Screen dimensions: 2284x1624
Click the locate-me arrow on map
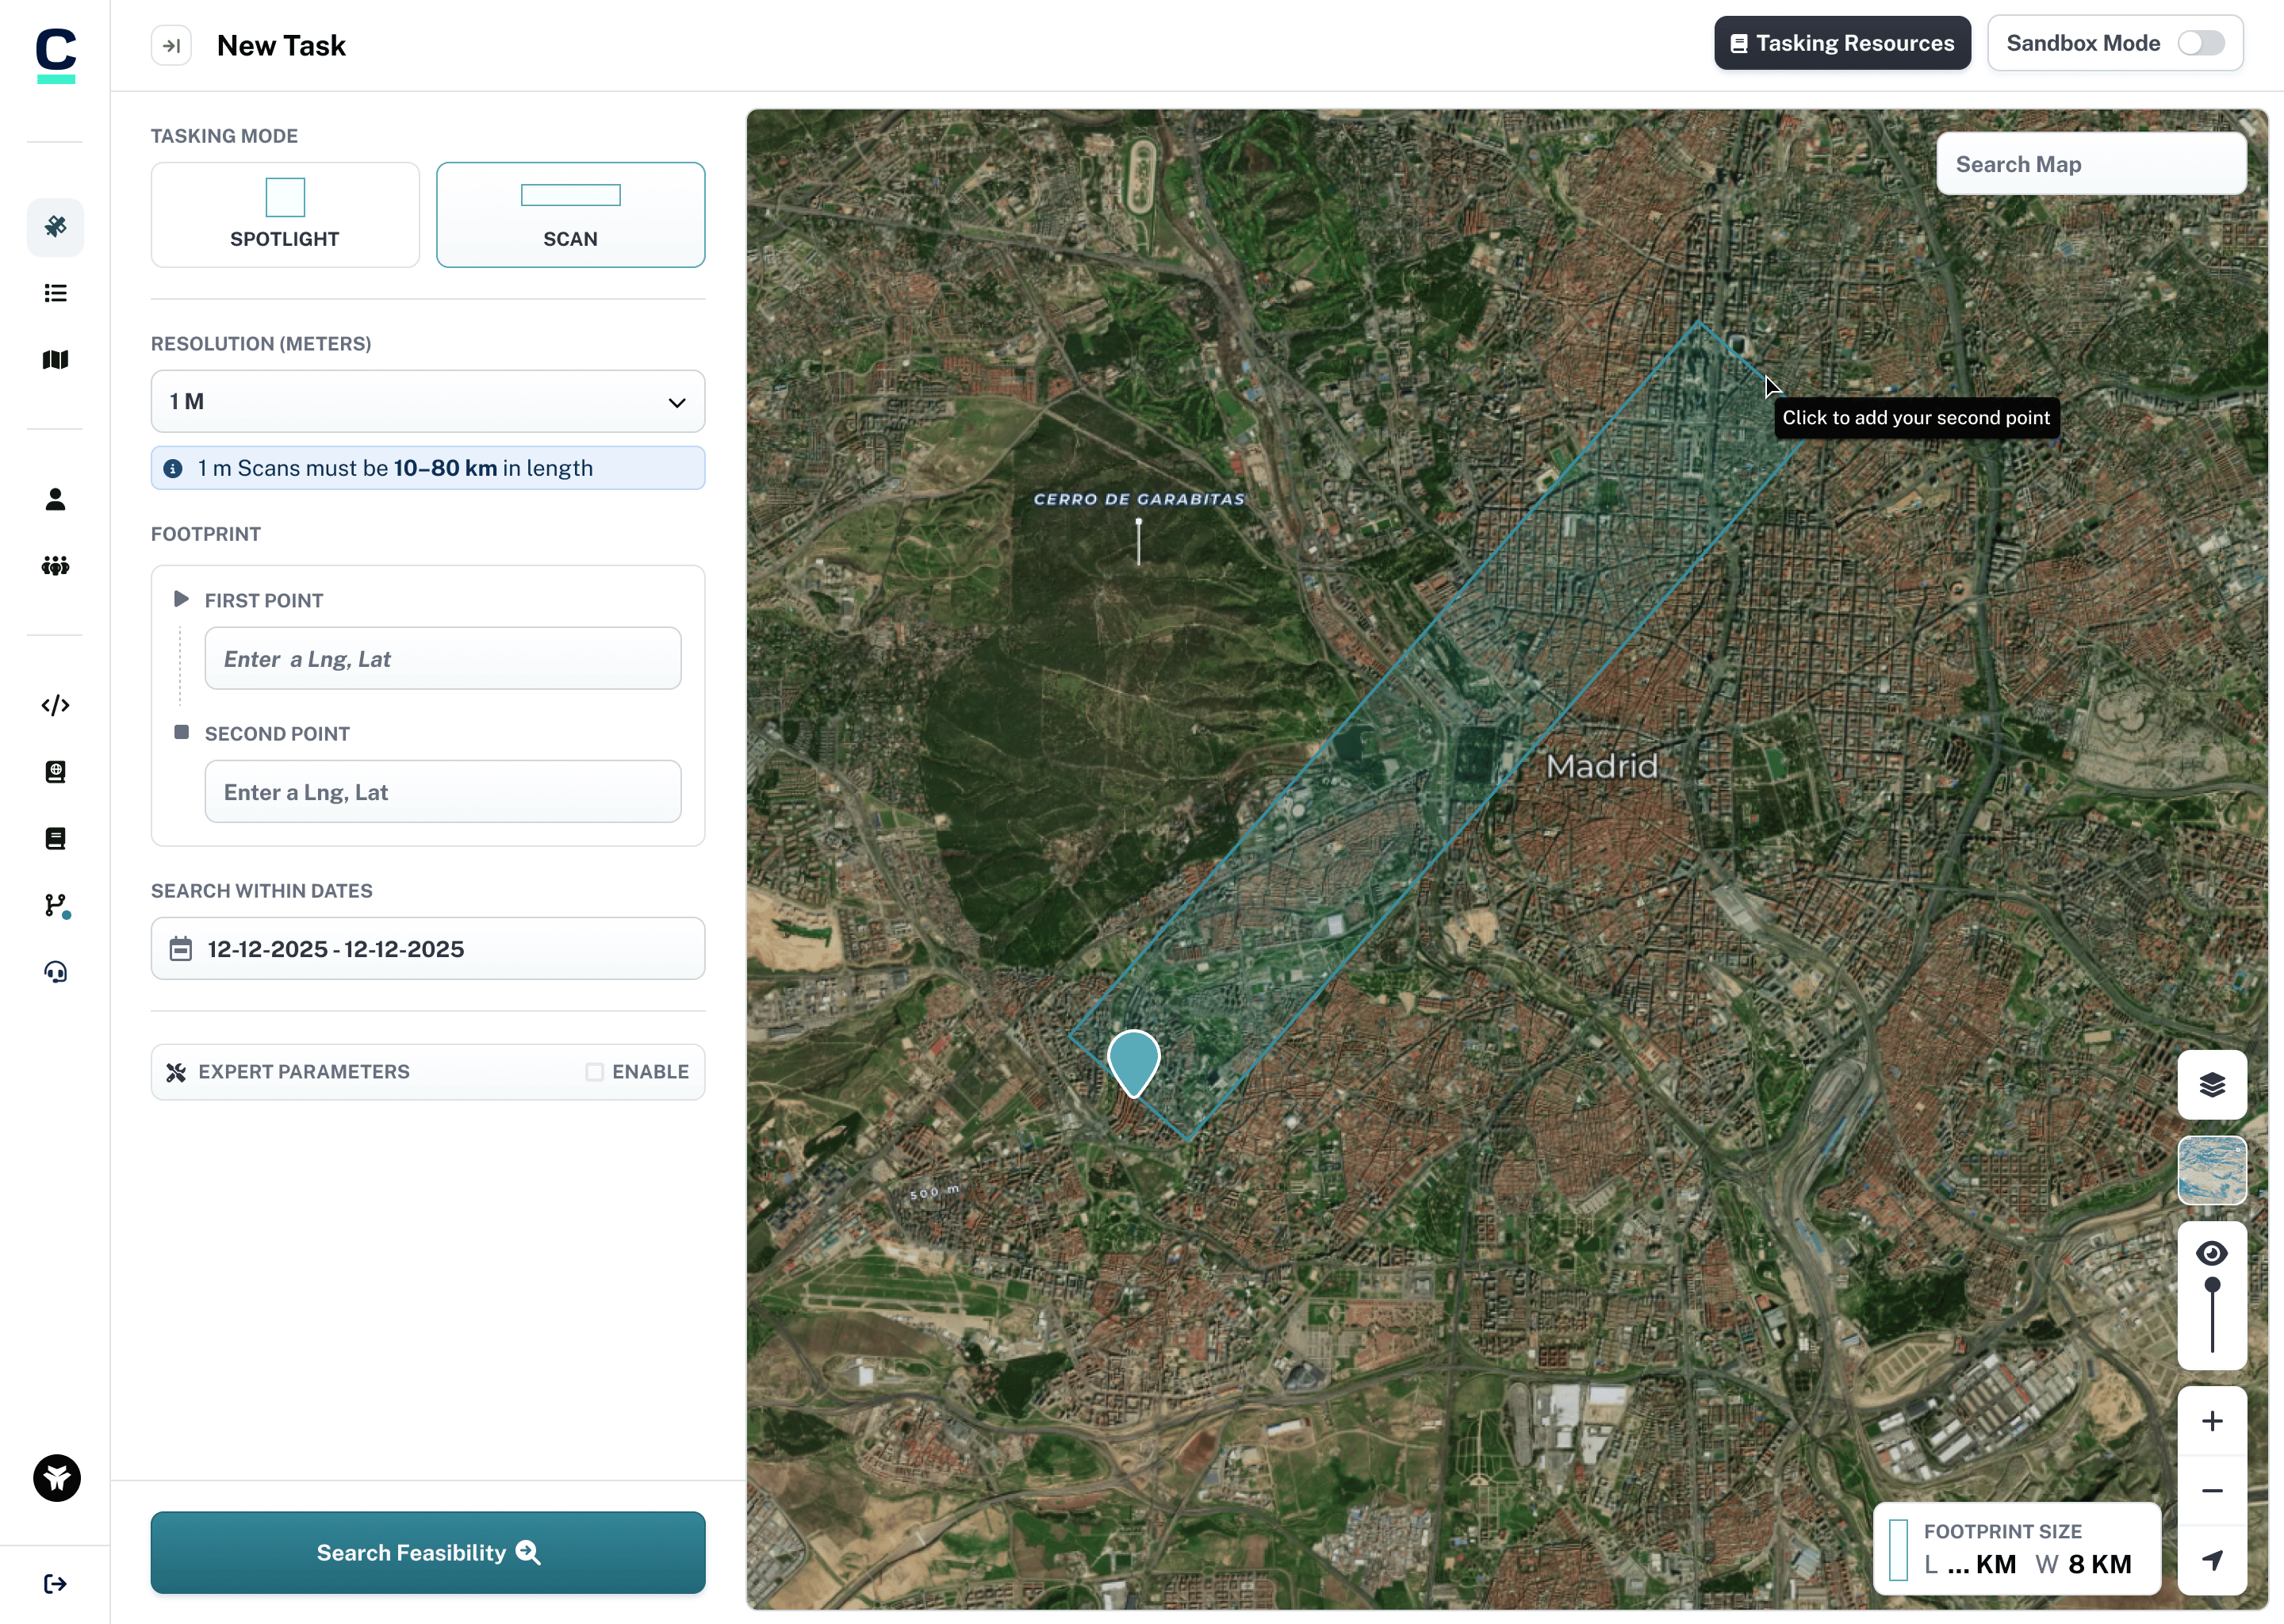click(x=2212, y=1560)
